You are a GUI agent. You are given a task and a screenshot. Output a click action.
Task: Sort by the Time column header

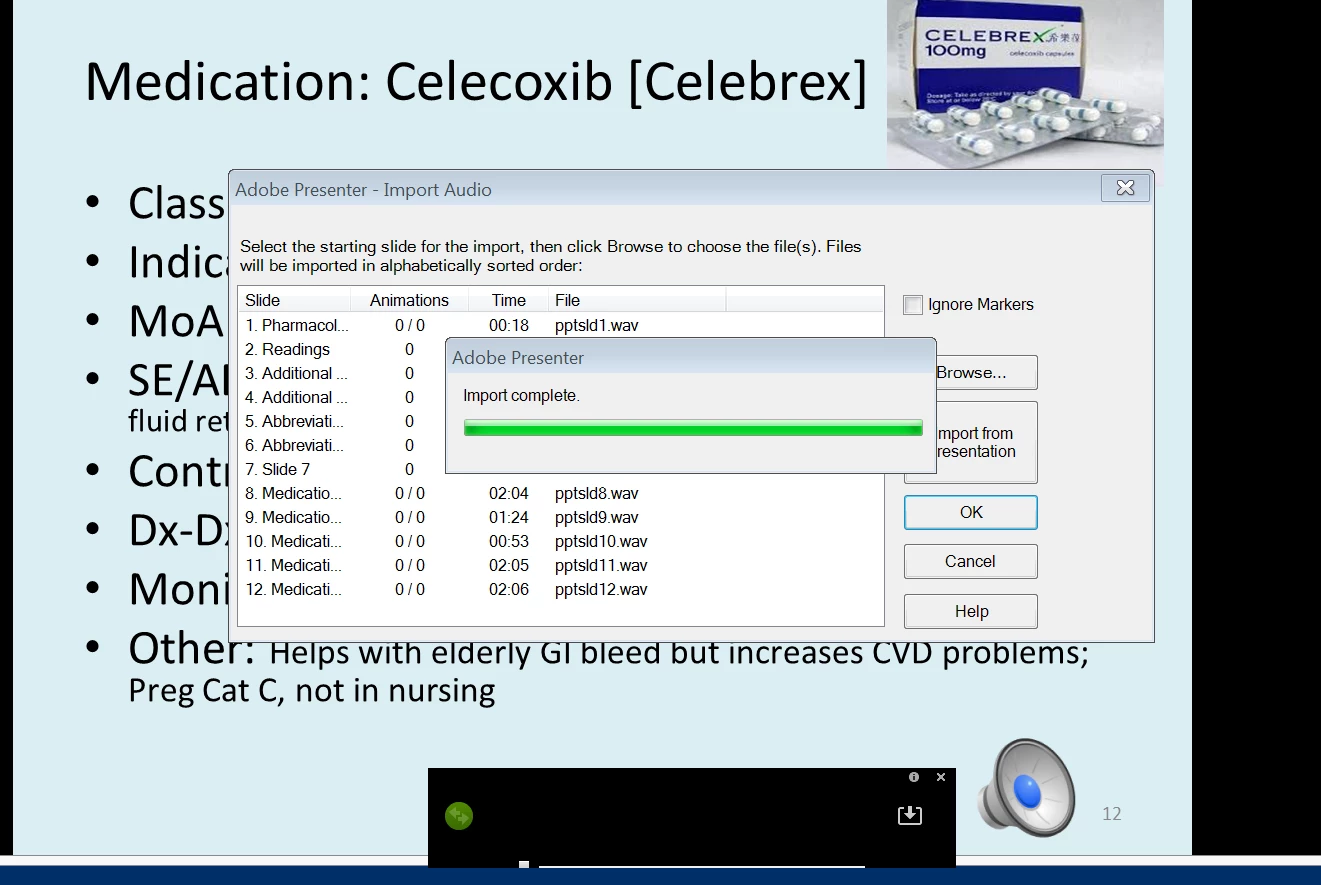[x=508, y=300]
